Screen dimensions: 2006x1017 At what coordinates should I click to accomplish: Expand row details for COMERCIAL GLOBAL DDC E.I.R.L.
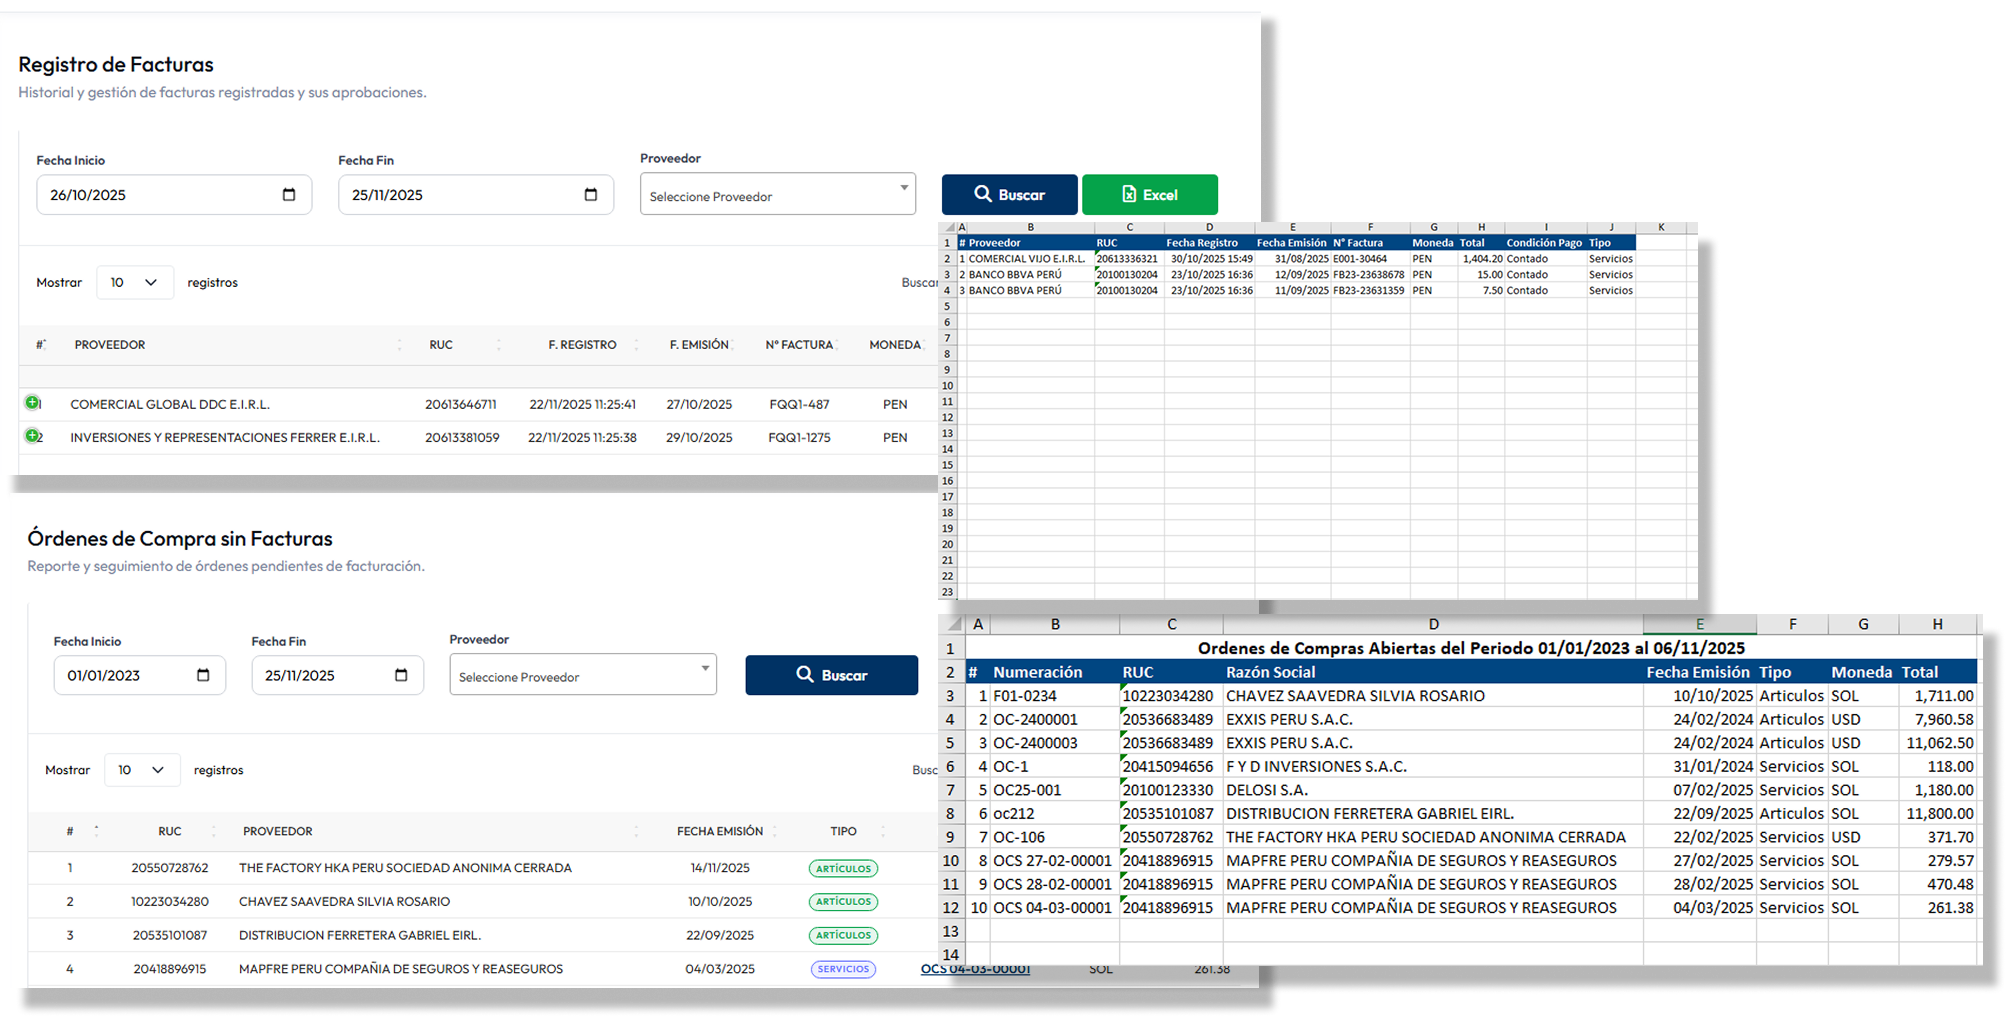coord(32,403)
